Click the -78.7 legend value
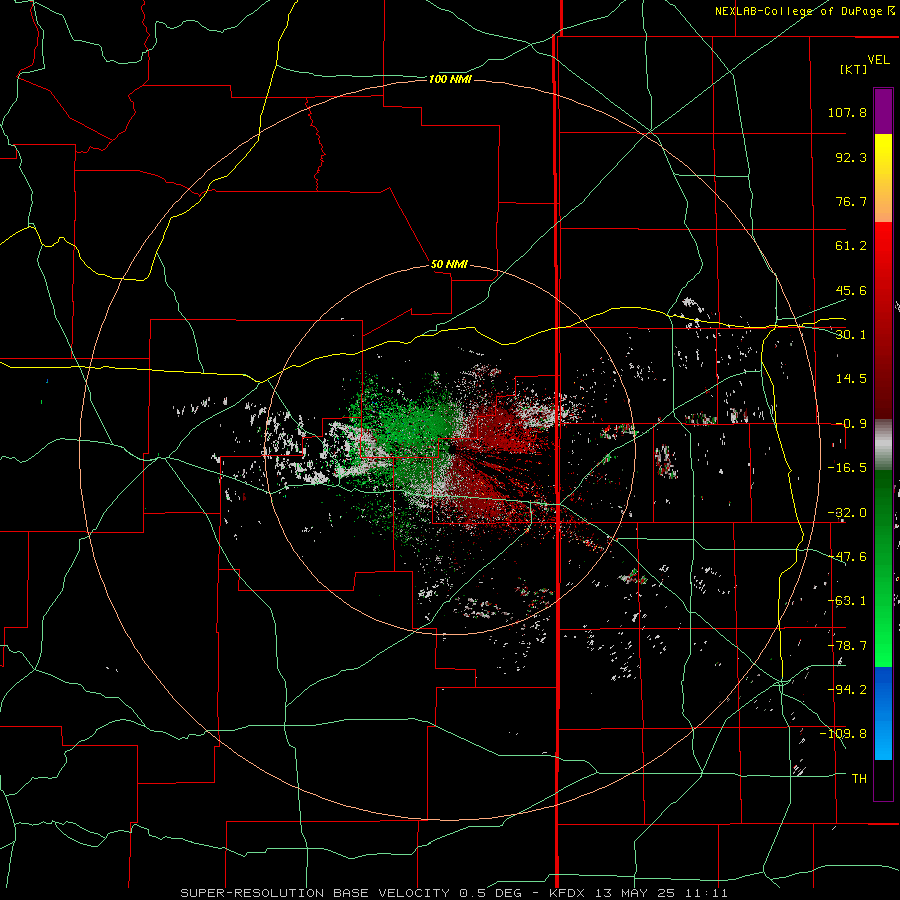900x900 pixels. (847, 646)
